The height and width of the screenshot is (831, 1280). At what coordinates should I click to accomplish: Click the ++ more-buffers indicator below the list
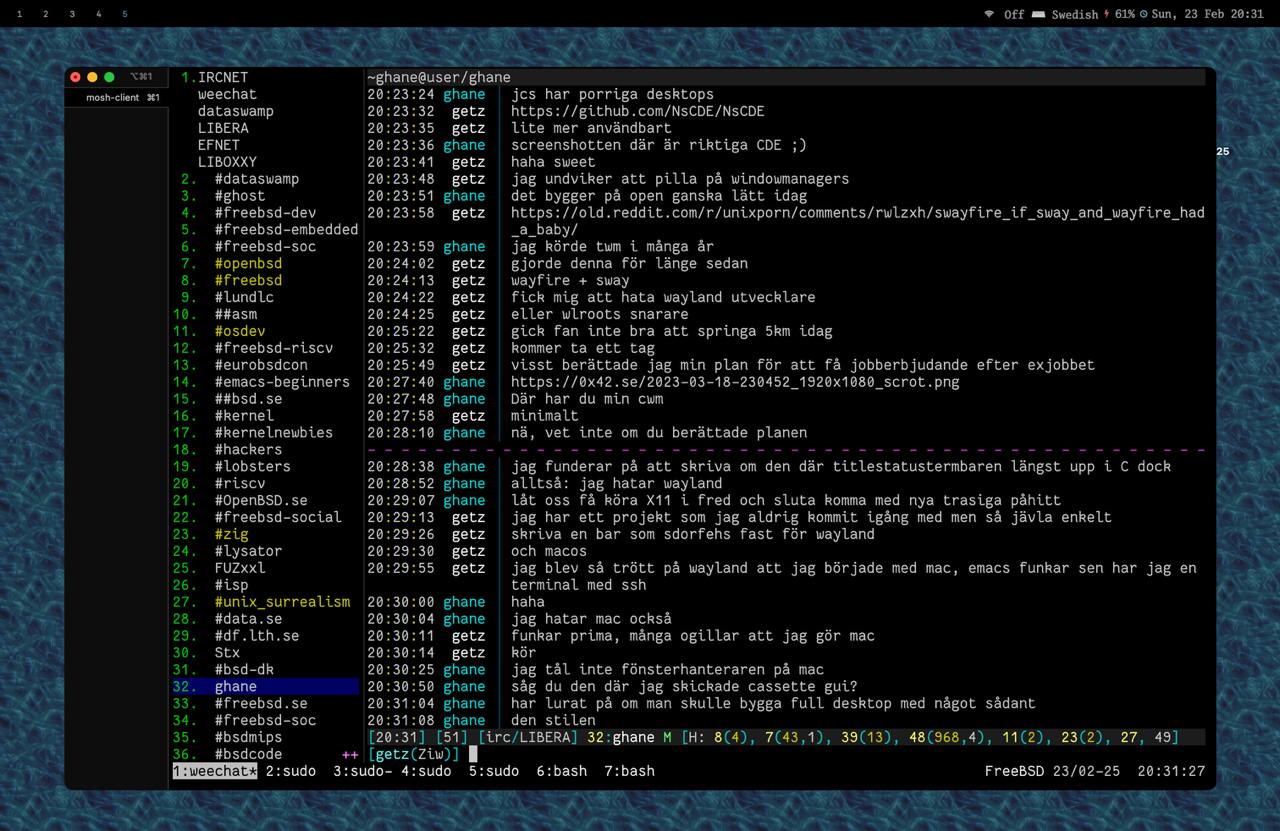pos(349,755)
